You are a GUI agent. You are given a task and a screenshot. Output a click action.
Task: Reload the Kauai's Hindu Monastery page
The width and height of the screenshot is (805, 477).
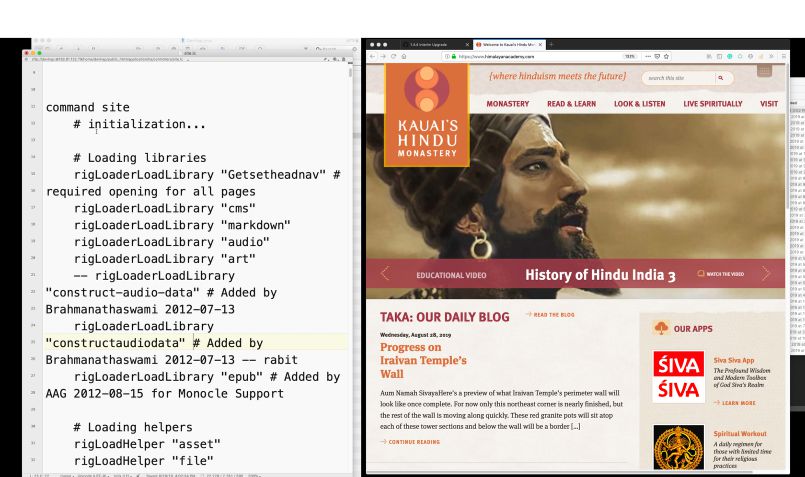coord(393,56)
